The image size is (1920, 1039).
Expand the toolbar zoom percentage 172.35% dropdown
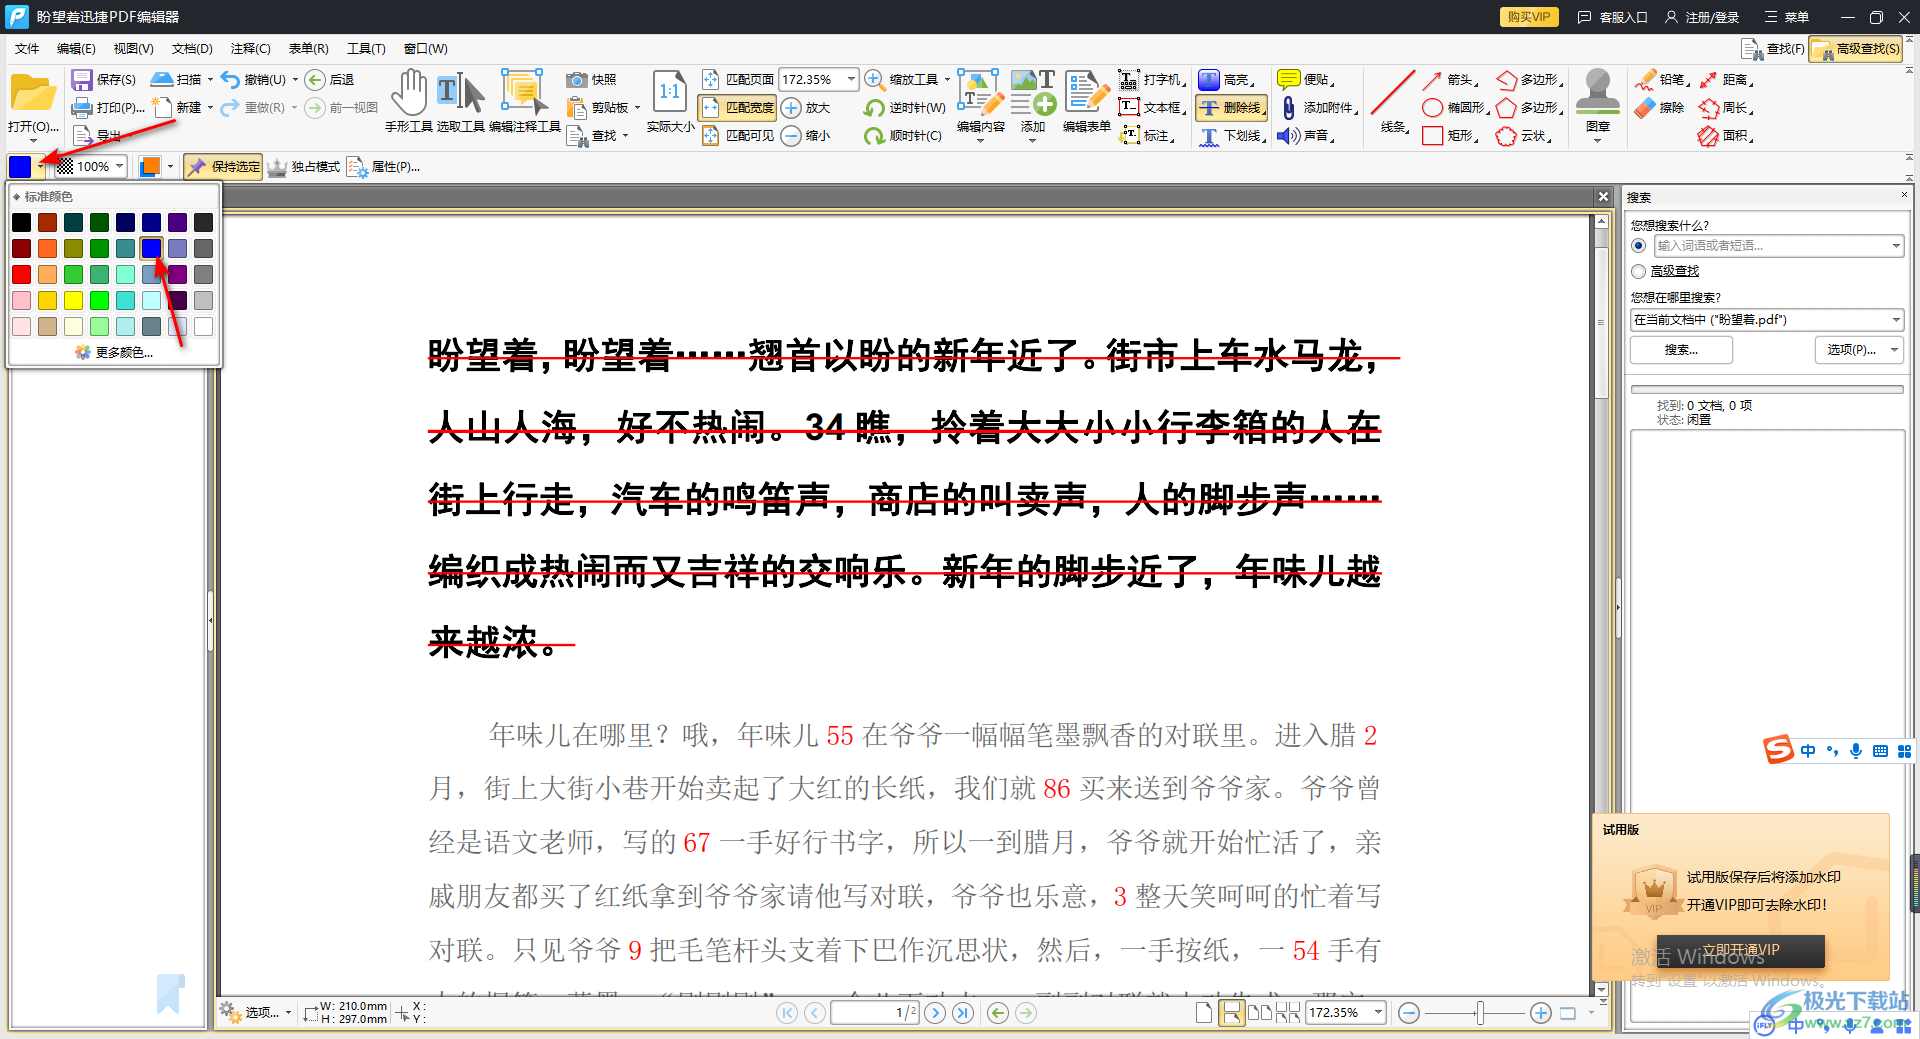(x=851, y=79)
